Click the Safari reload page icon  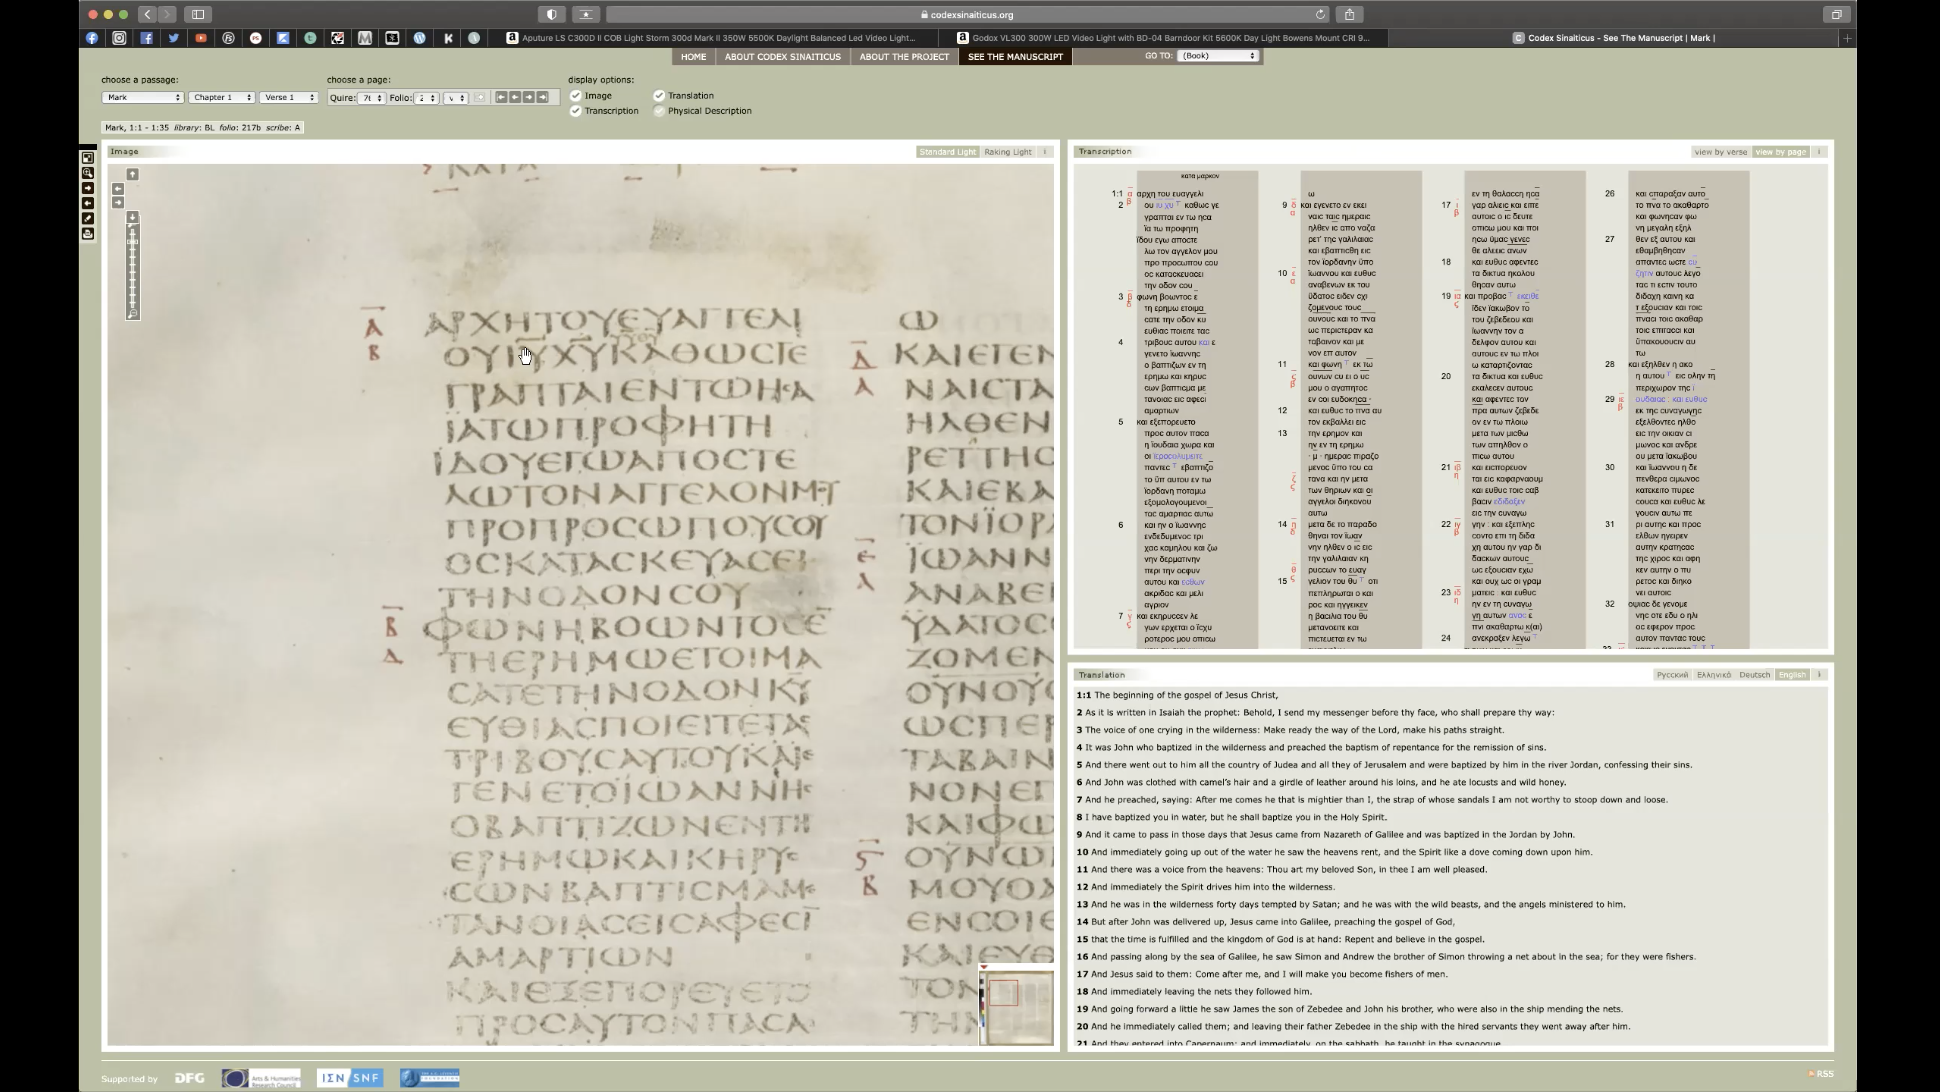point(1320,14)
